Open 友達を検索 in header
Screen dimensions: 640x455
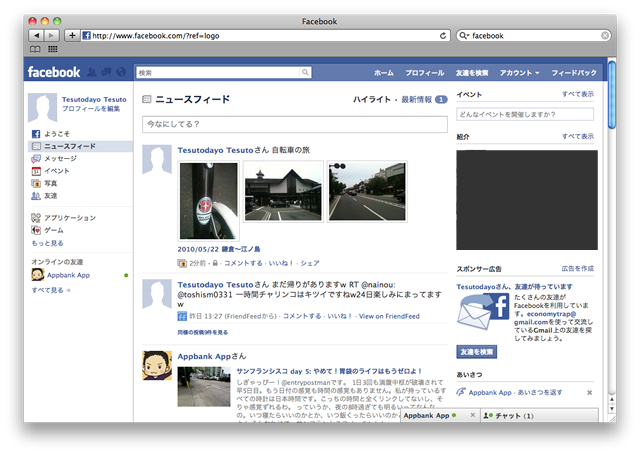tap(472, 73)
